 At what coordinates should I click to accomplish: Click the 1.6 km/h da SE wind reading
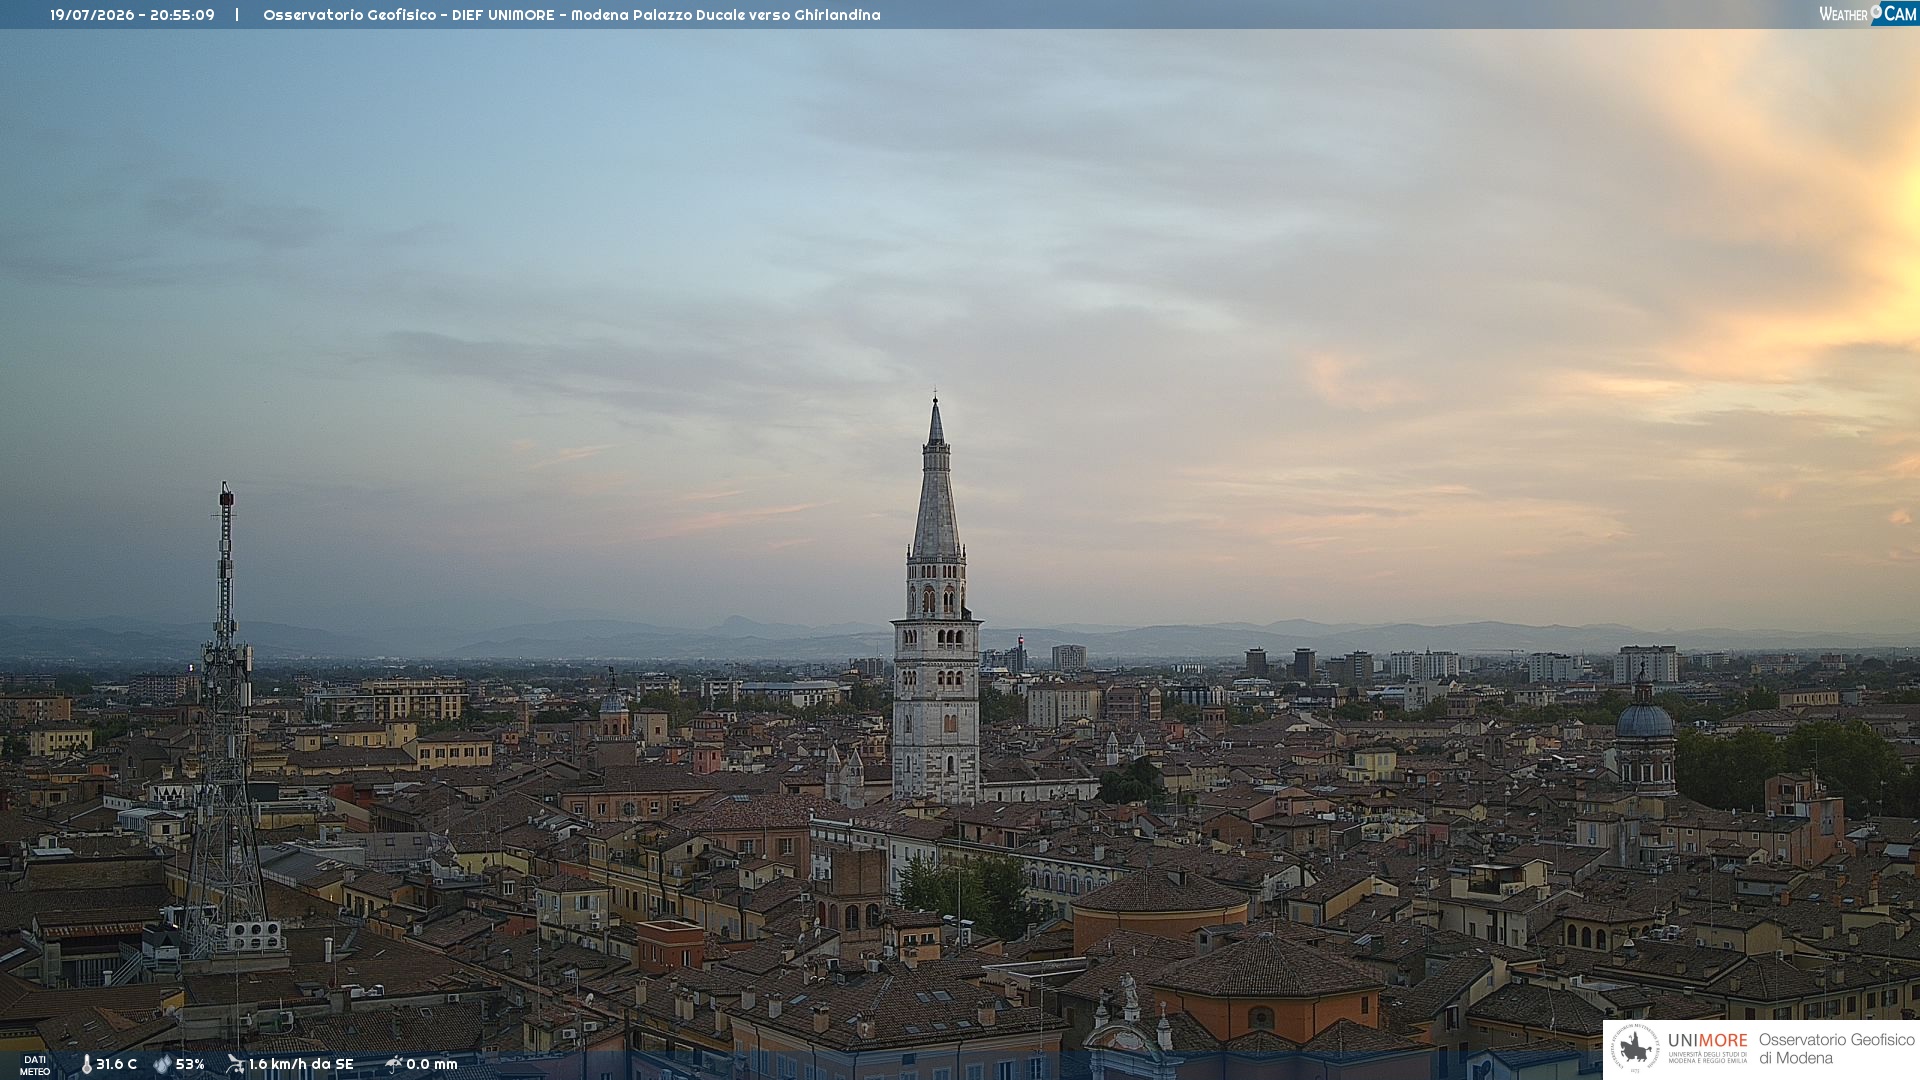[301, 1064]
